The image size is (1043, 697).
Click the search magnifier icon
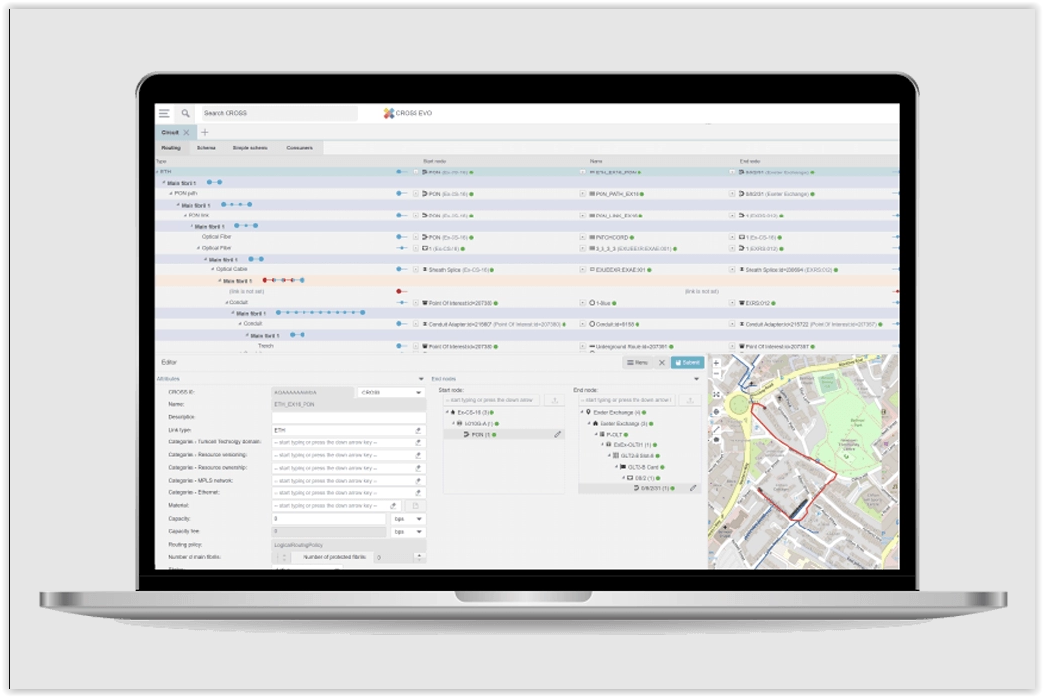(x=186, y=113)
